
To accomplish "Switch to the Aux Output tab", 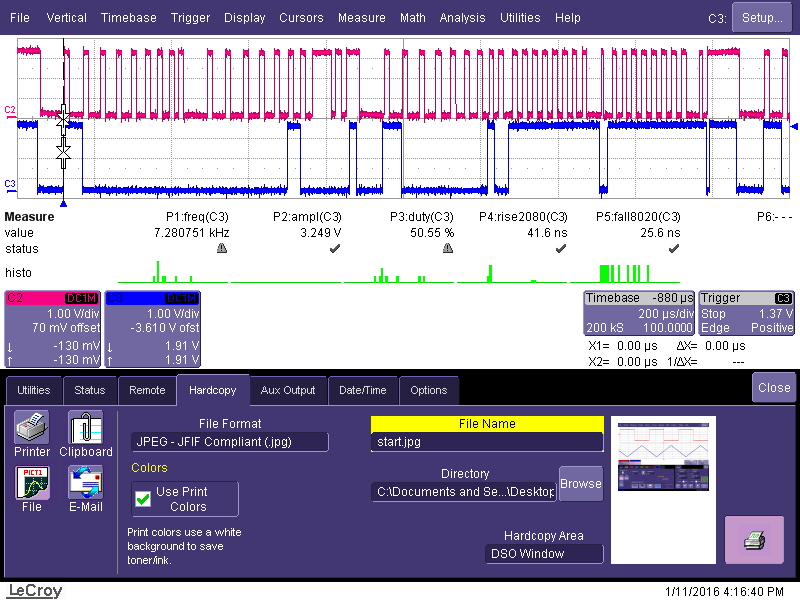I will [x=288, y=390].
